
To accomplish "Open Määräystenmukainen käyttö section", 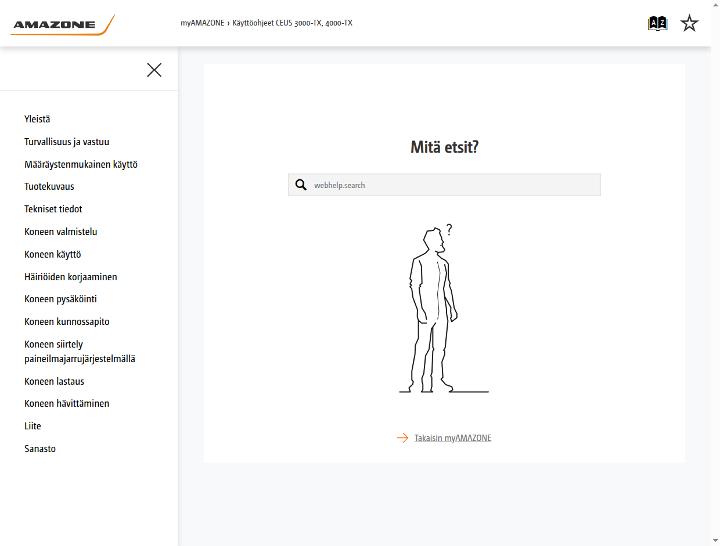I will click(81, 164).
